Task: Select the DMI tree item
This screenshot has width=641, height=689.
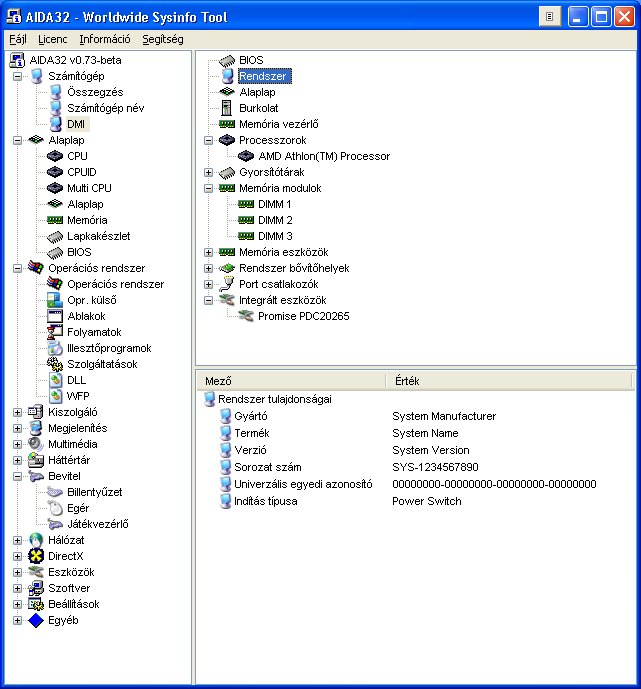Action: [76, 124]
